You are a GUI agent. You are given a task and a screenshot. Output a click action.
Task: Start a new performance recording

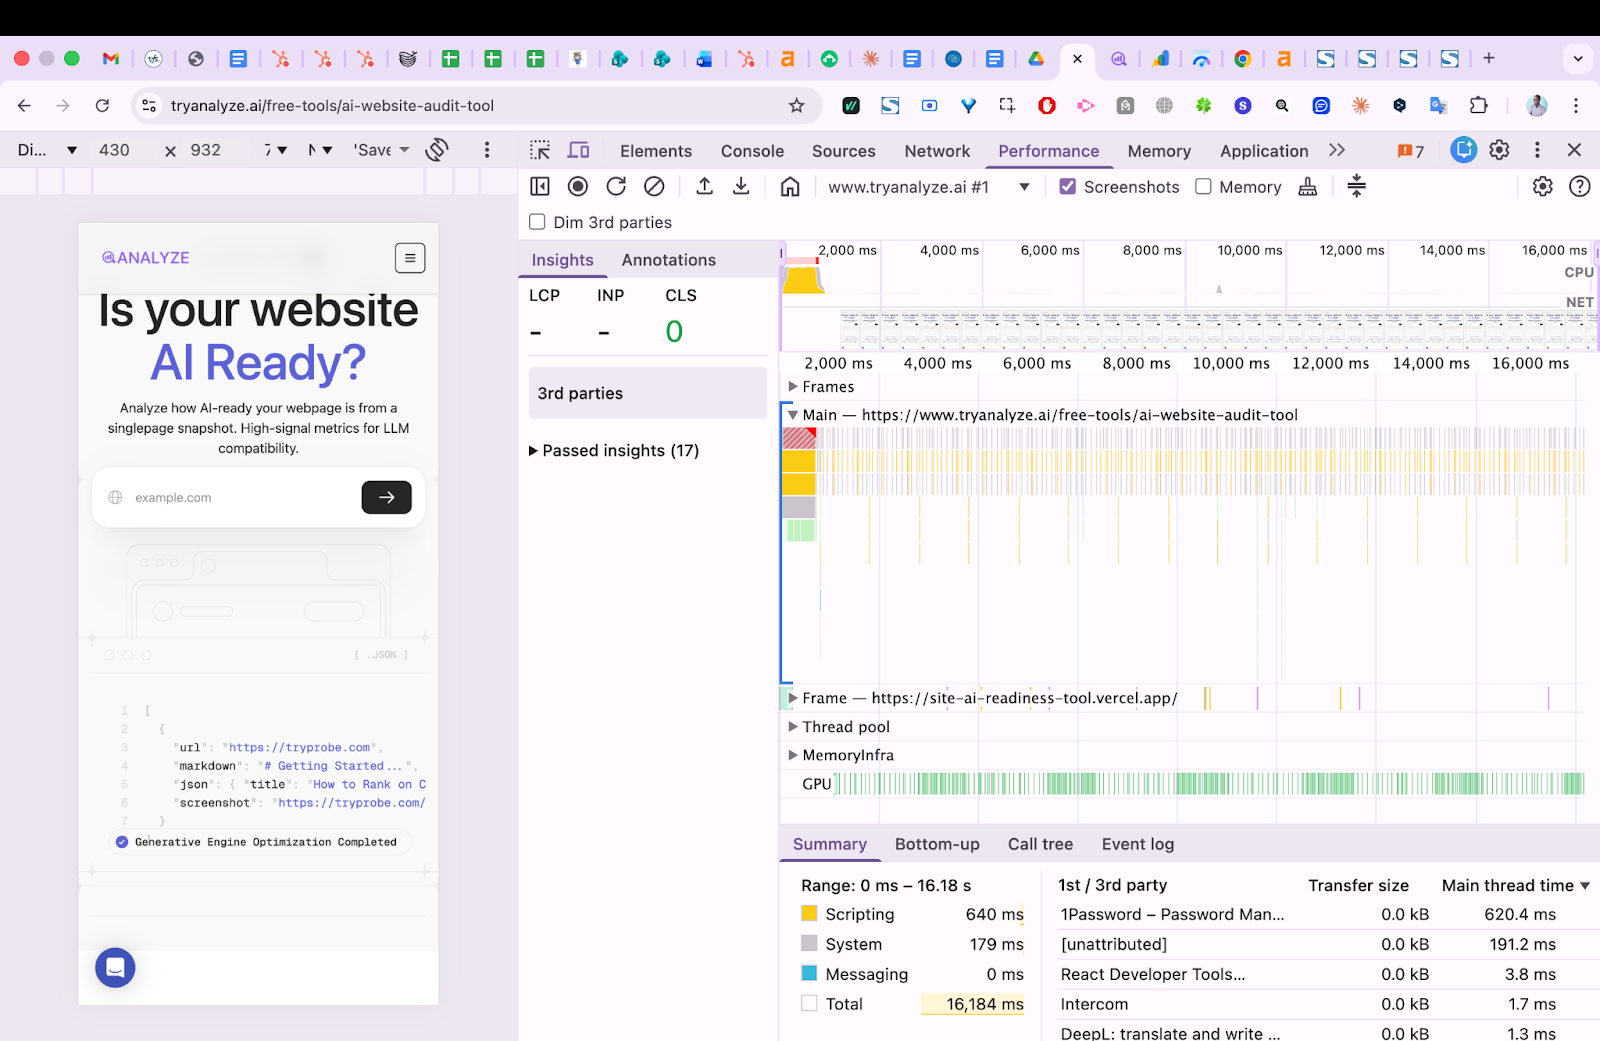tap(578, 186)
